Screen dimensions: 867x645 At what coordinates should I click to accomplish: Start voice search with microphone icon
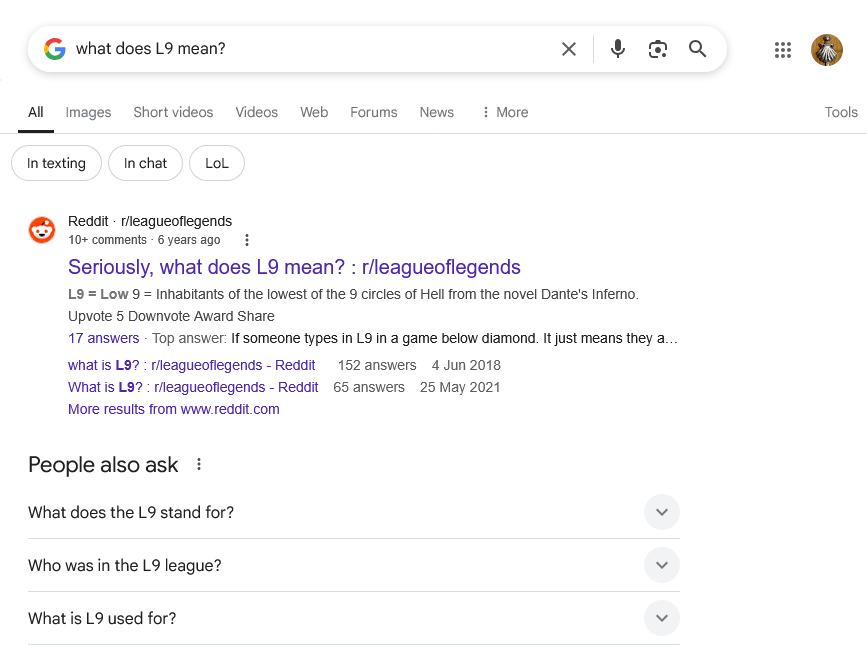618,49
